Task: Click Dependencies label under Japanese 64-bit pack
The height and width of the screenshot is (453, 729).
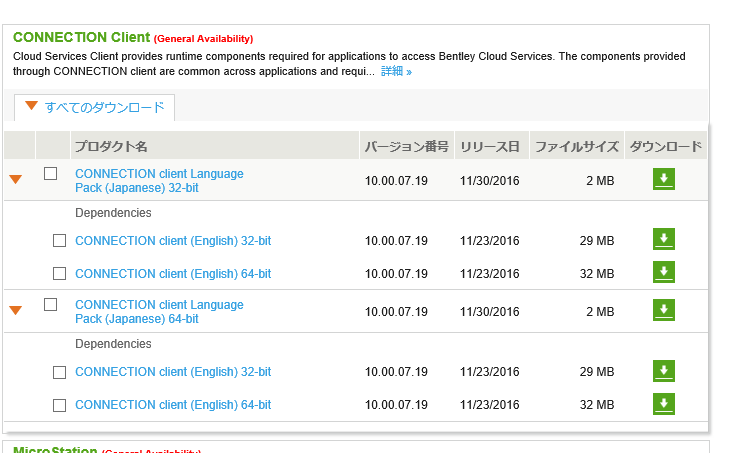Action: 113,344
